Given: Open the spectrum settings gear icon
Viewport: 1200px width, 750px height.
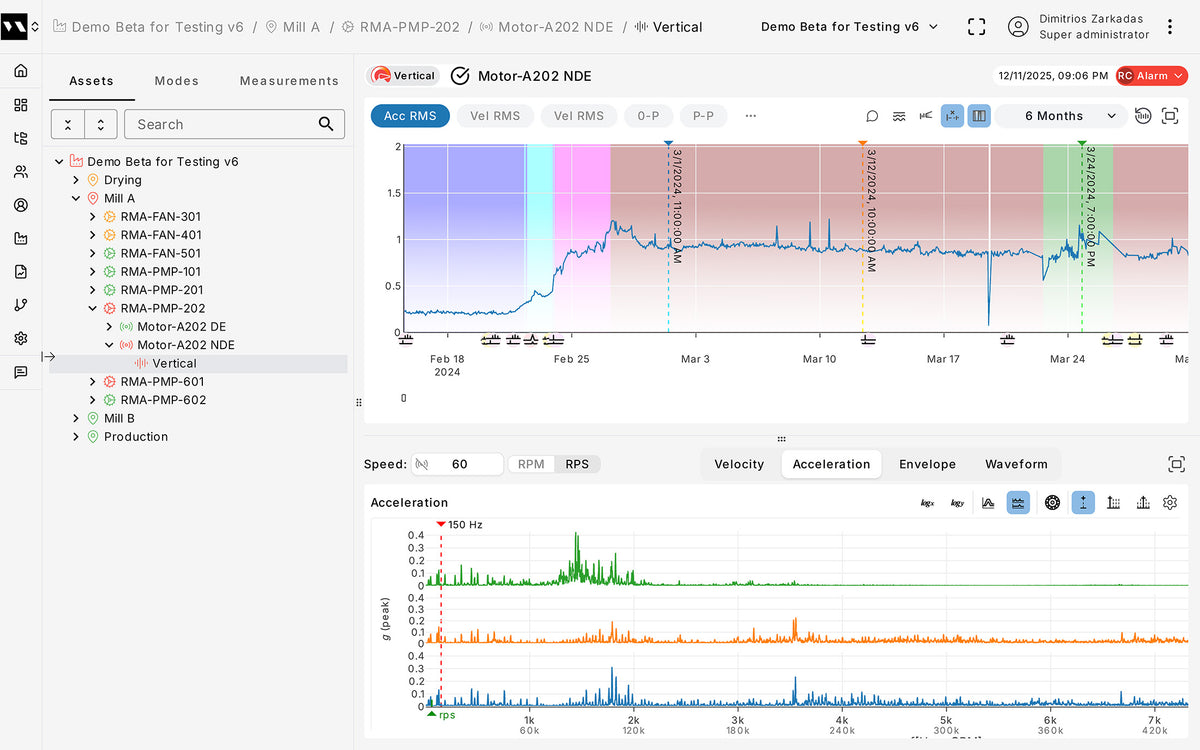Looking at the screenshot, I should 1170,503.
